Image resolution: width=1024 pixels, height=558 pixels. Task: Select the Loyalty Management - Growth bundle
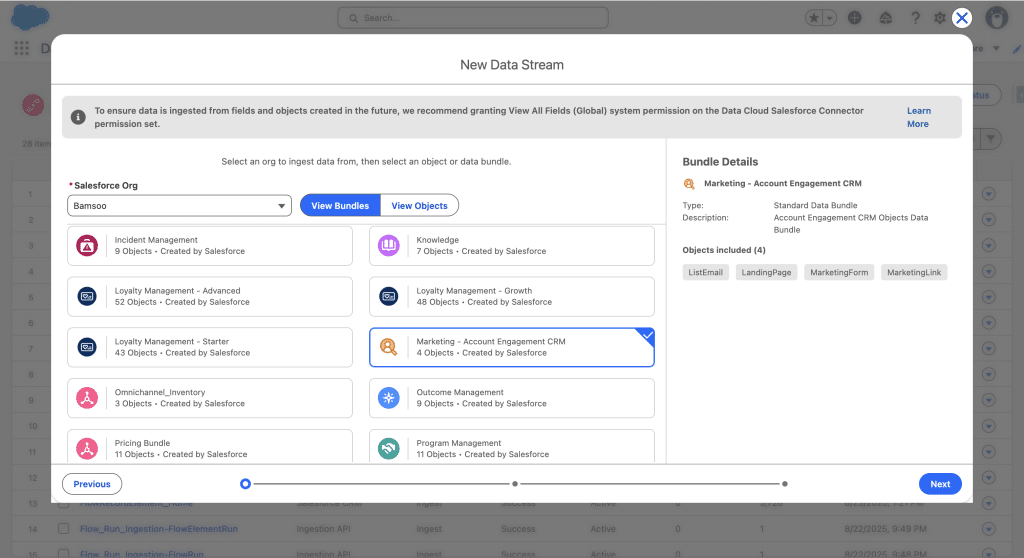coord(511,297)
